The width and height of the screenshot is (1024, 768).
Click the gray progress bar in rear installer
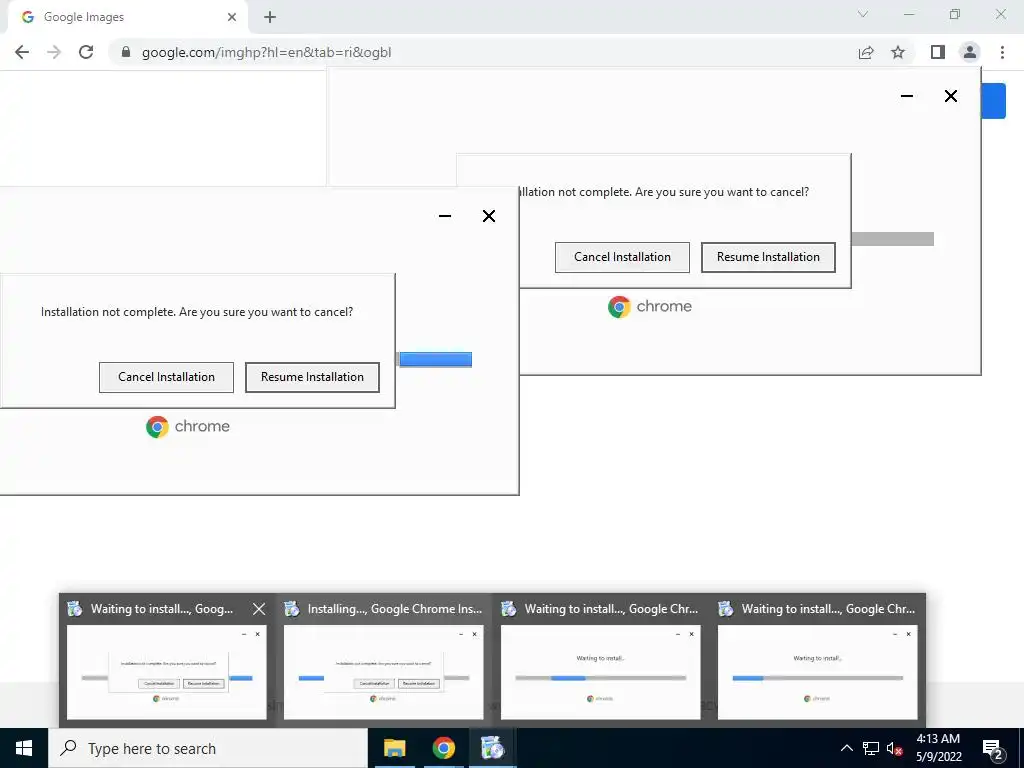point(893,239)
